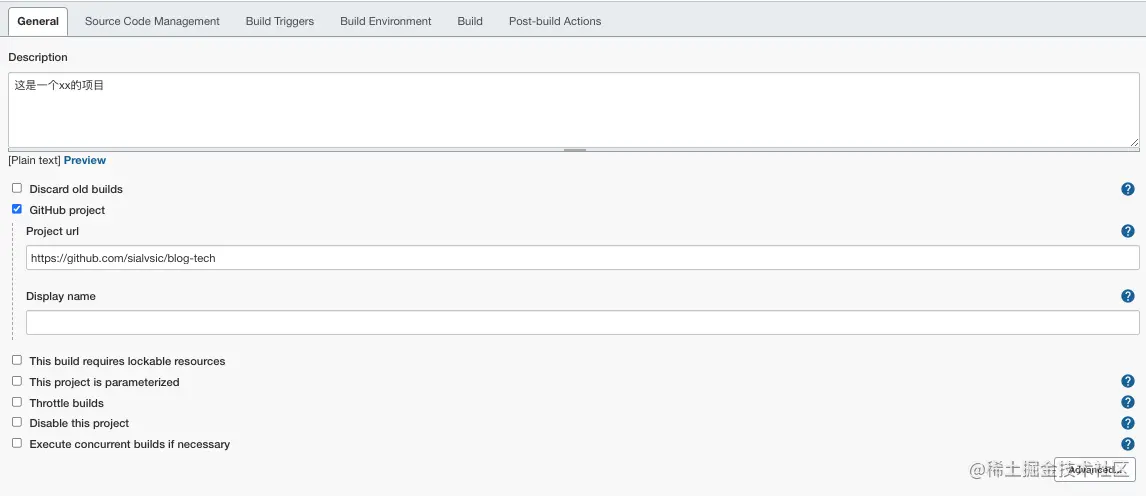The width and height of the screenshot is (1146, 496).
Task: Click the empty Display name field
Action: click(583, 323)
